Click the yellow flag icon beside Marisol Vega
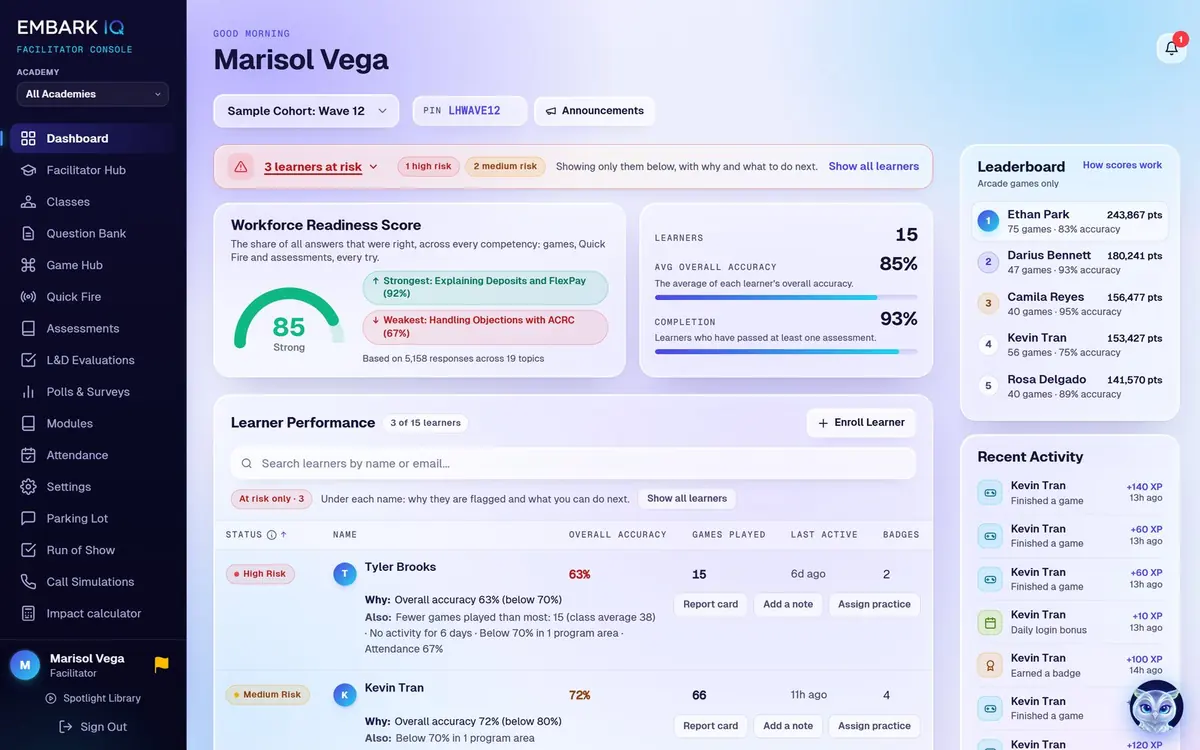This screenshot has height=750, width=1200. pos(161,664)
